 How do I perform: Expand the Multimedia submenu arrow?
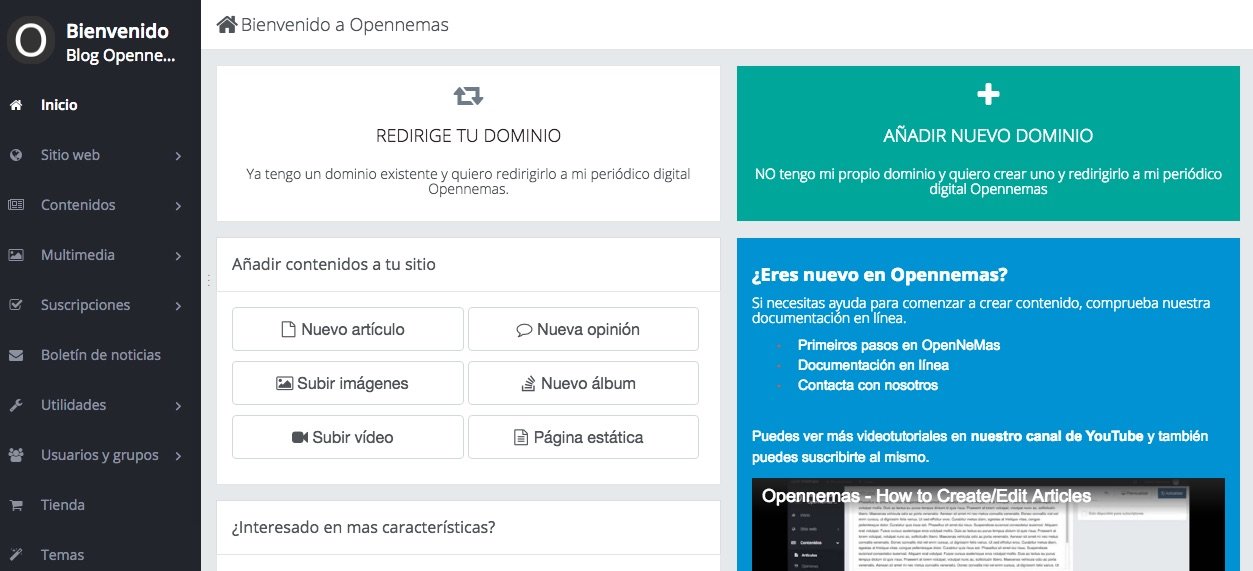click(178, 256)
